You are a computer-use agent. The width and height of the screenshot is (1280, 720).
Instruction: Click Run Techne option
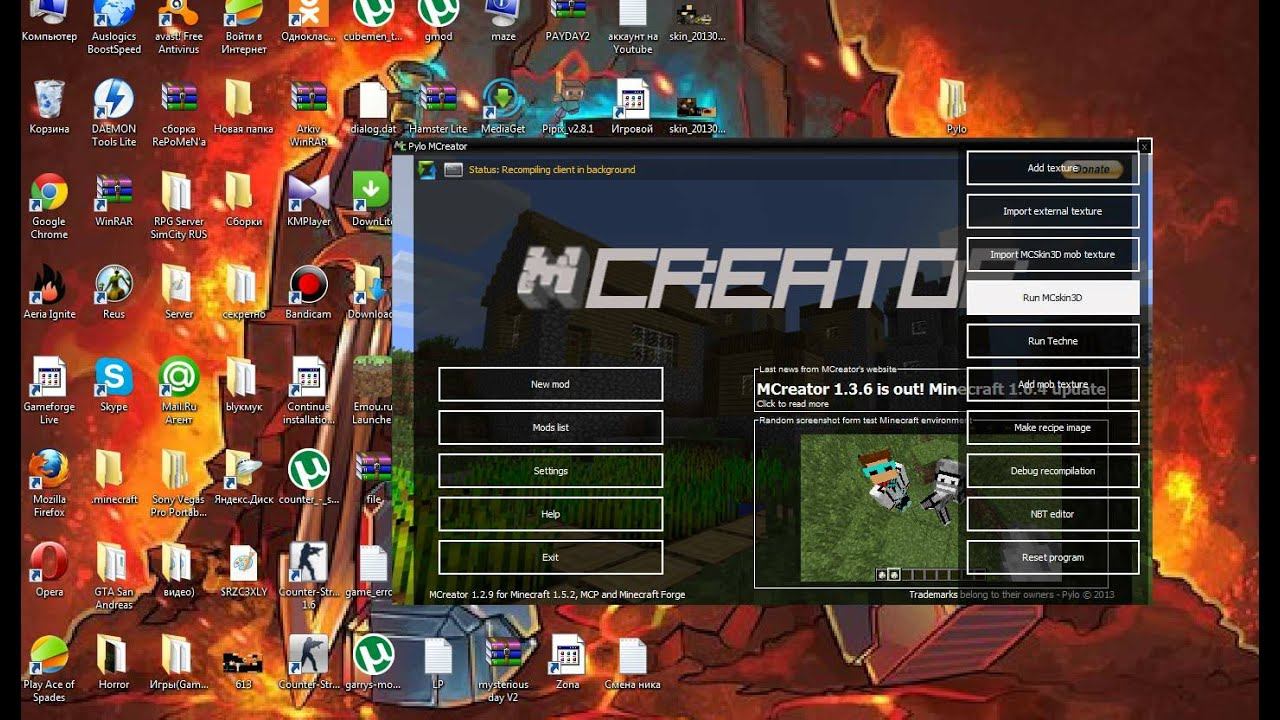[1053, 341]
